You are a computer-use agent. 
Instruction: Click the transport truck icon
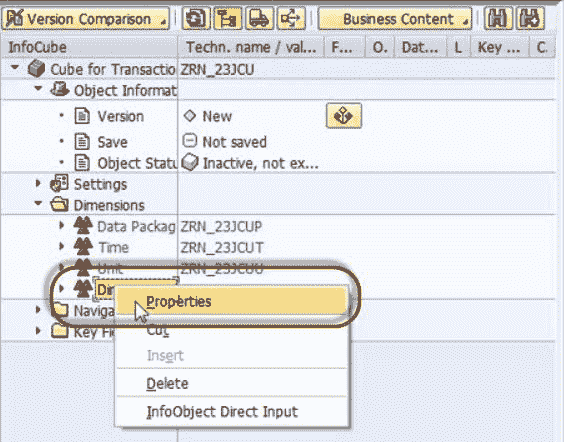point(259,19)
